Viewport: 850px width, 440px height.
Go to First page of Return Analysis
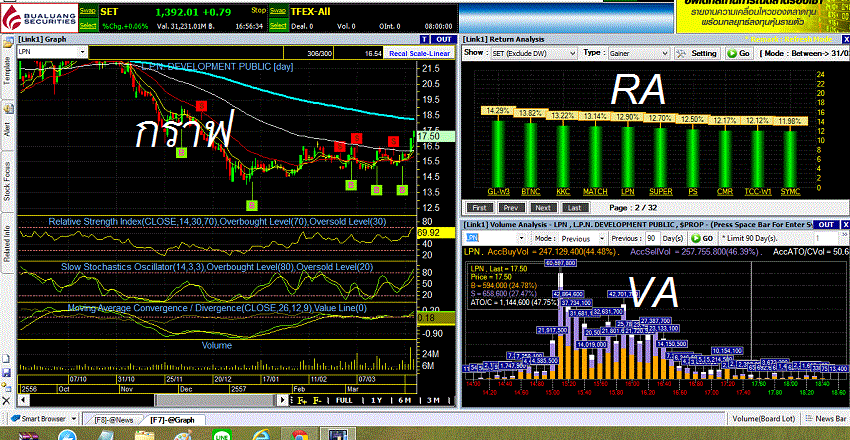(479, 208)
